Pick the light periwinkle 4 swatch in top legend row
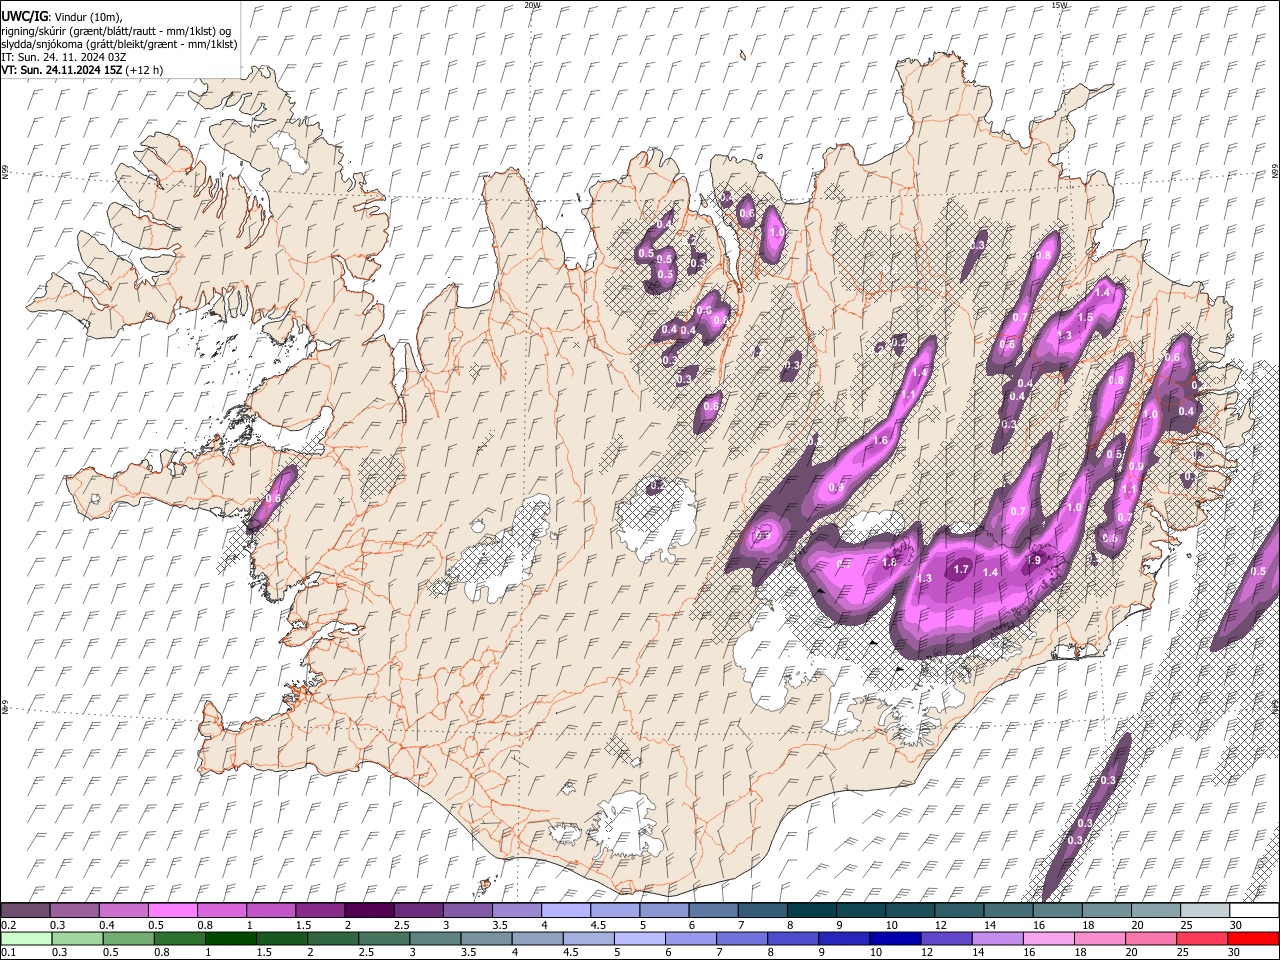 pos(566,910)
